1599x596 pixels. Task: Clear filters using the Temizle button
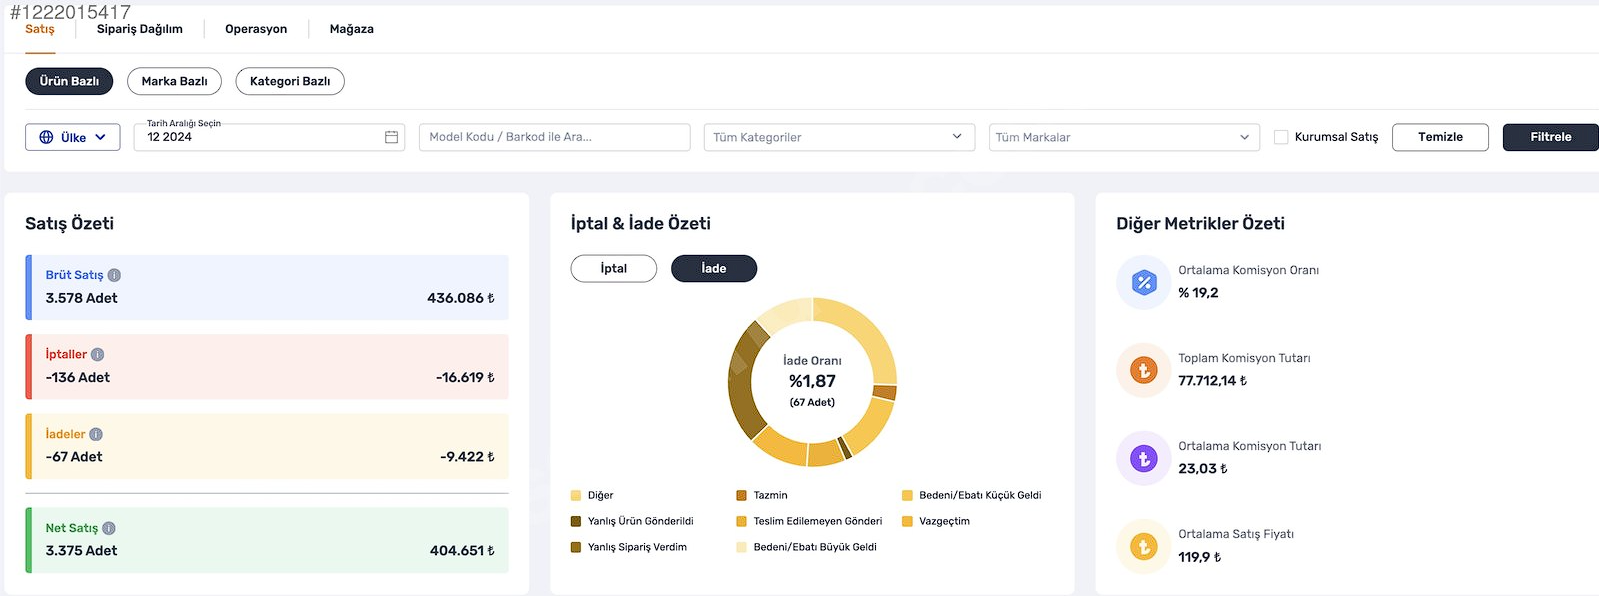click(x=1440, y=137)
